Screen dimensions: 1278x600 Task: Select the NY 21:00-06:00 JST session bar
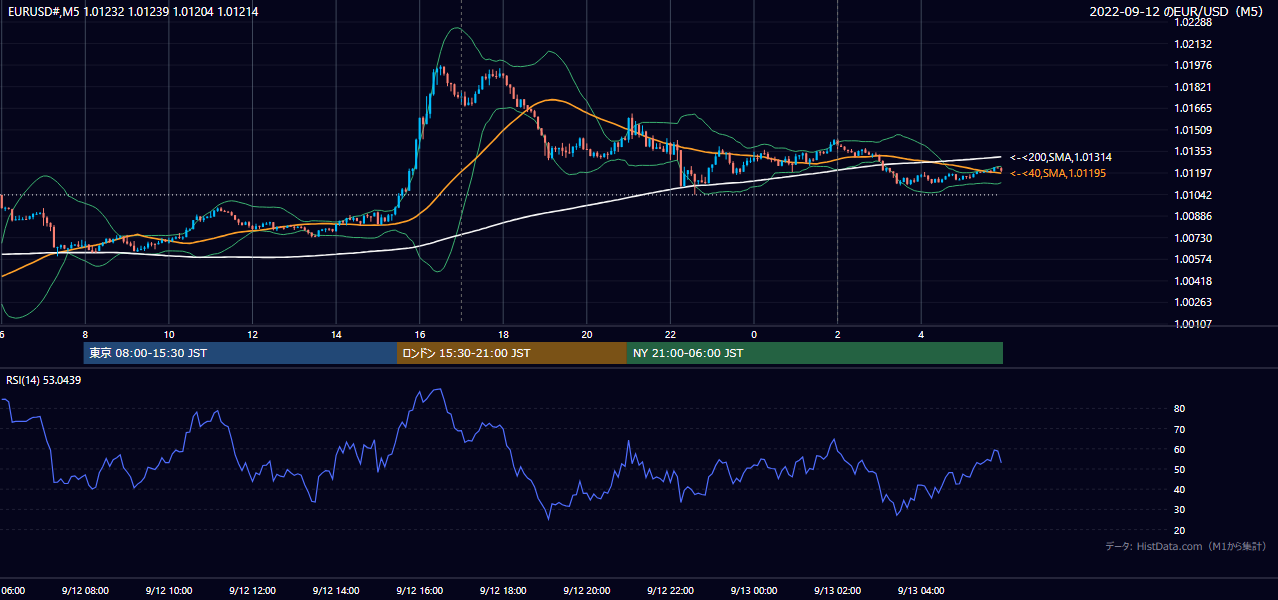815,353
